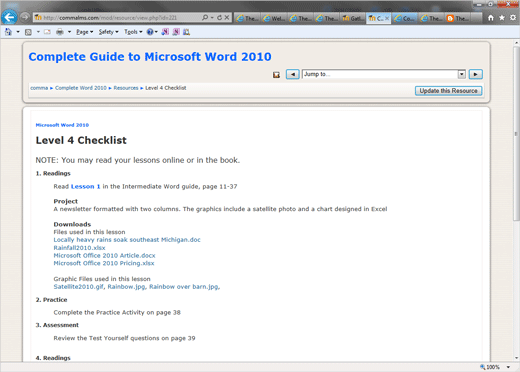The width and height of the screenshot is (520, 372).
Task: Expand the feeds dropdown arrow
Action: (38, 32)
